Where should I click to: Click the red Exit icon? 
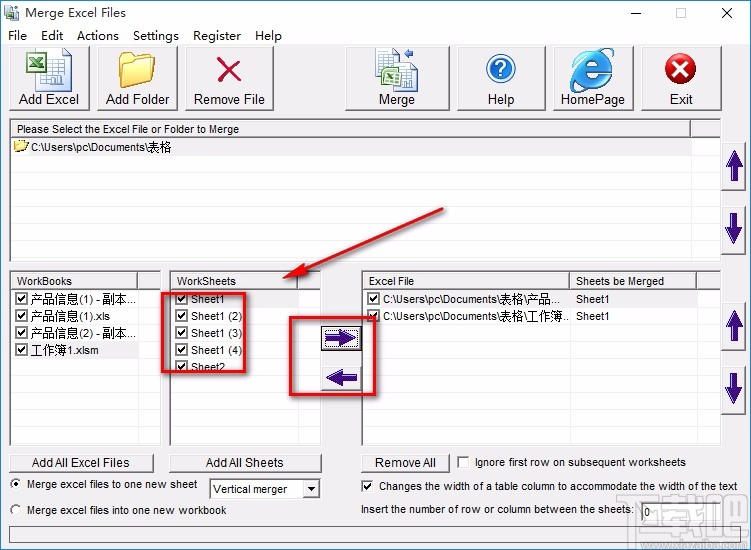tap(681, 69)
